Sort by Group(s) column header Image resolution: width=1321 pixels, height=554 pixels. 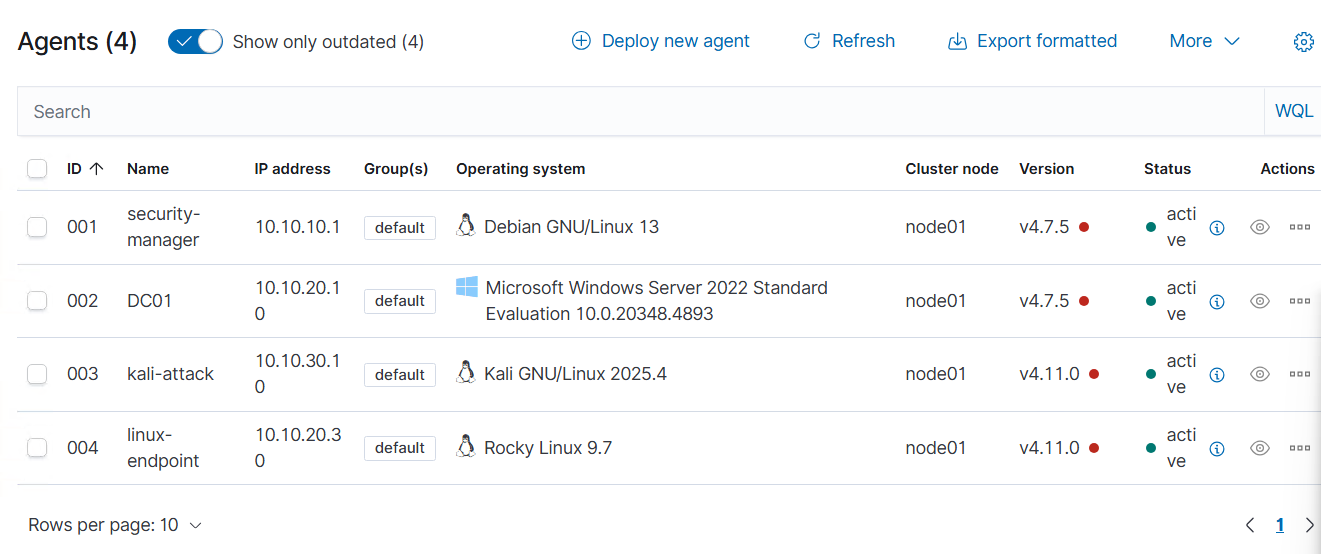[x=396, y=169]
